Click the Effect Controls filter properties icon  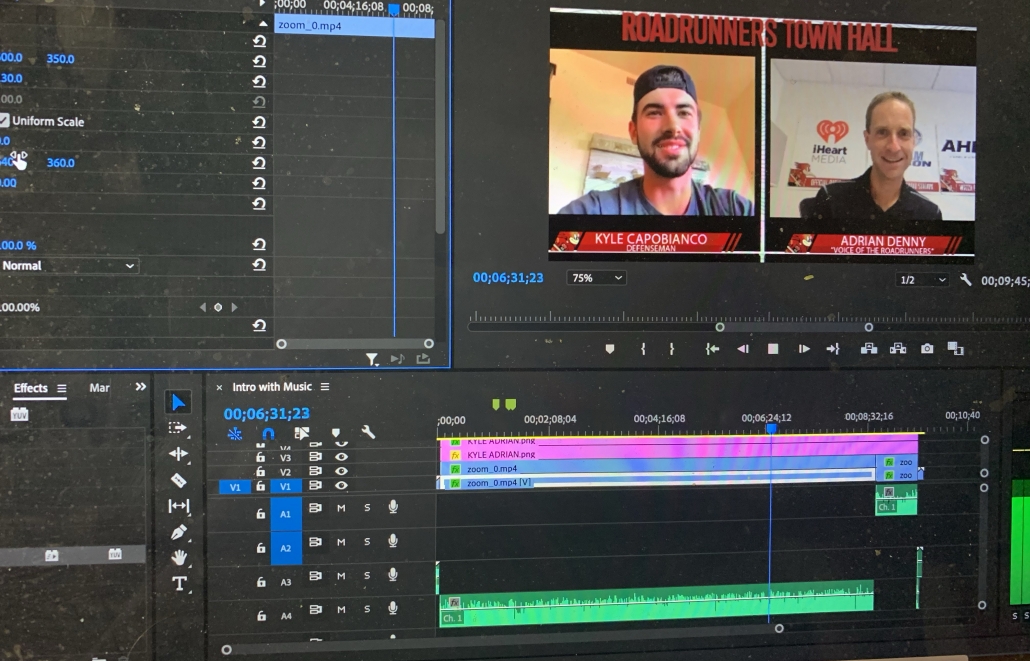point(372,359)
